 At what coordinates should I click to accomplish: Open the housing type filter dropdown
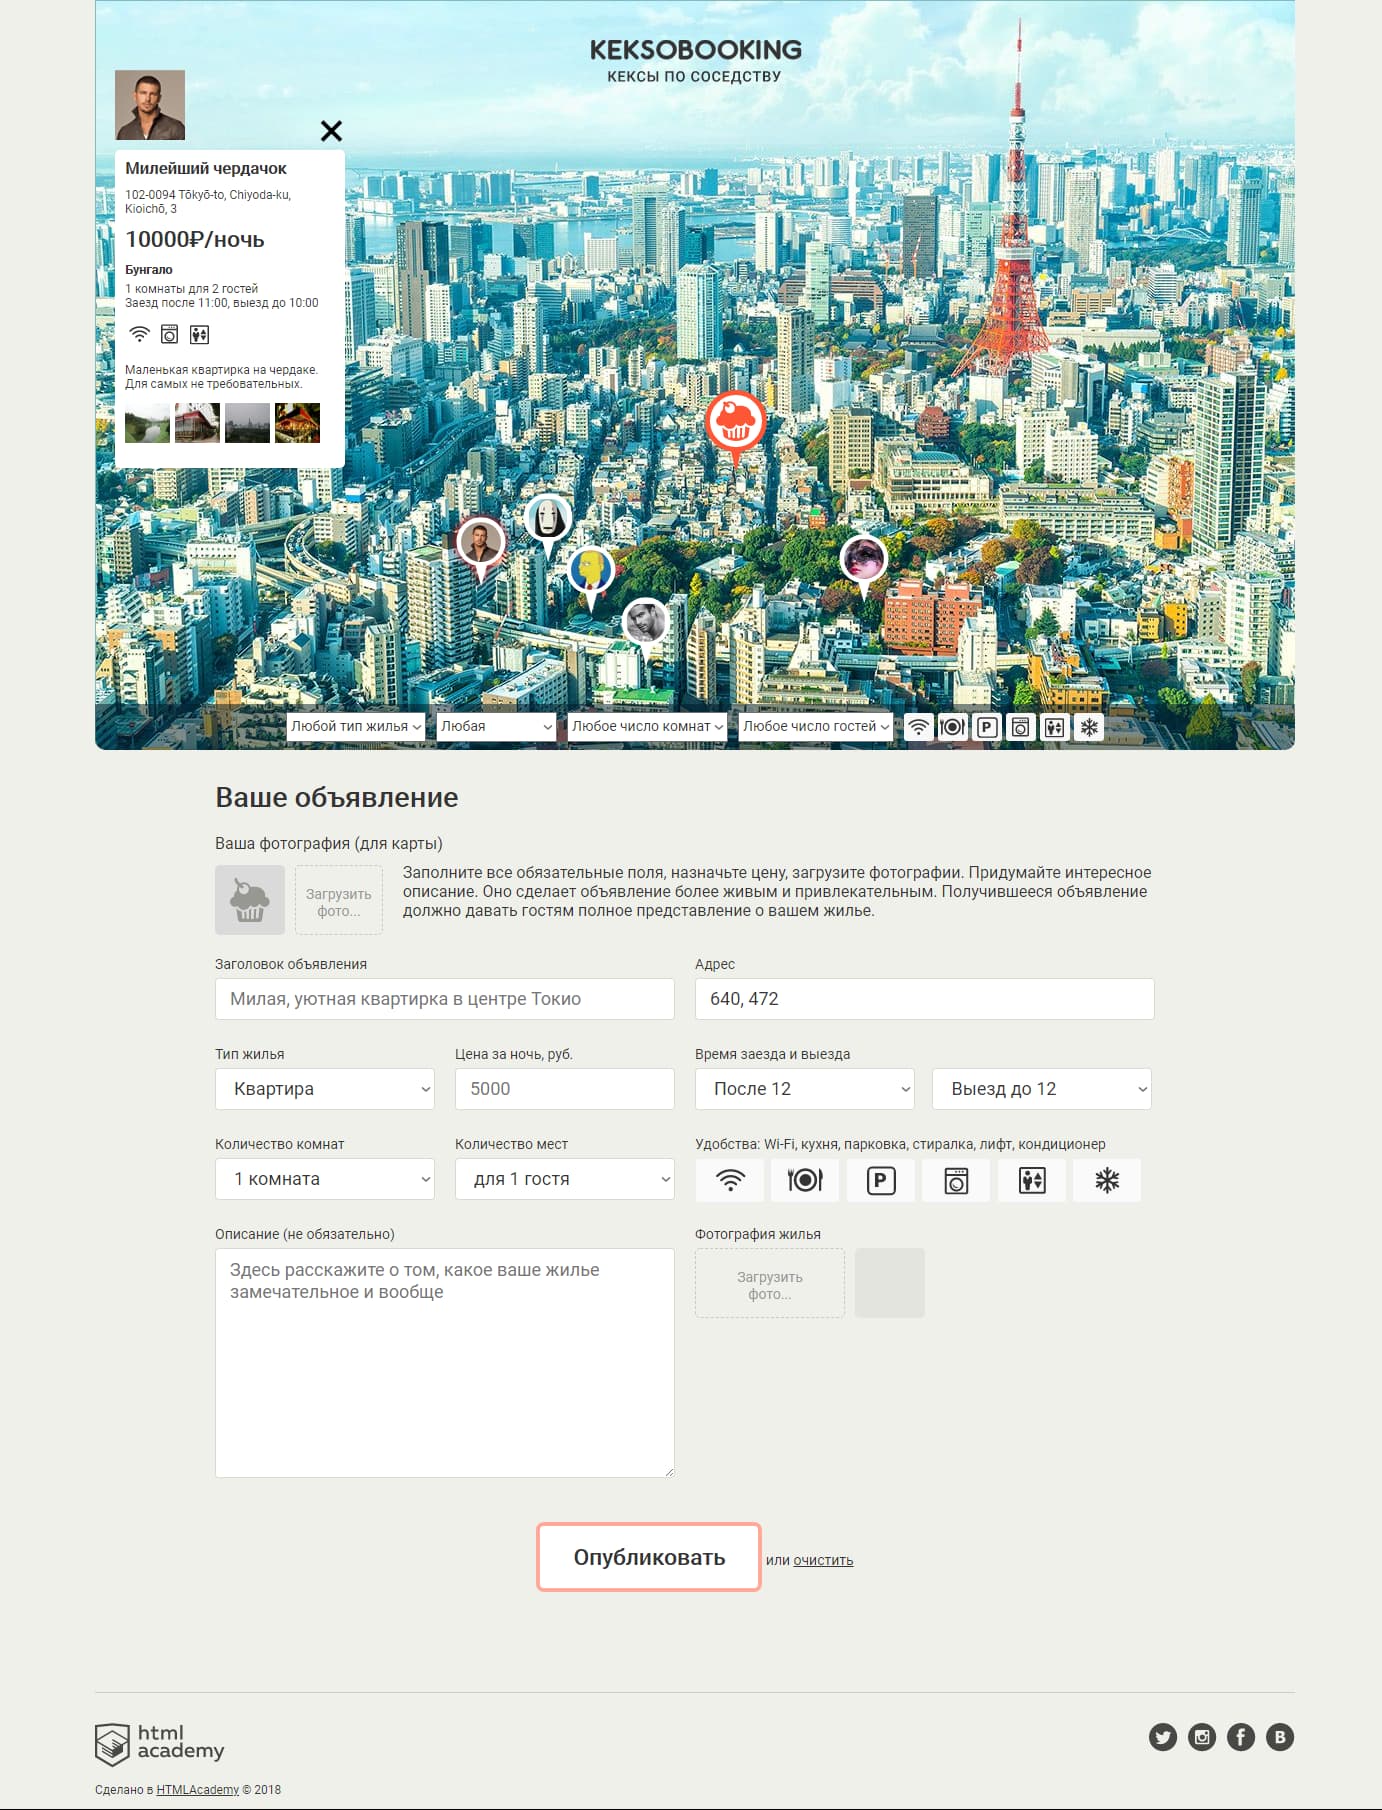tap(356, 727)
